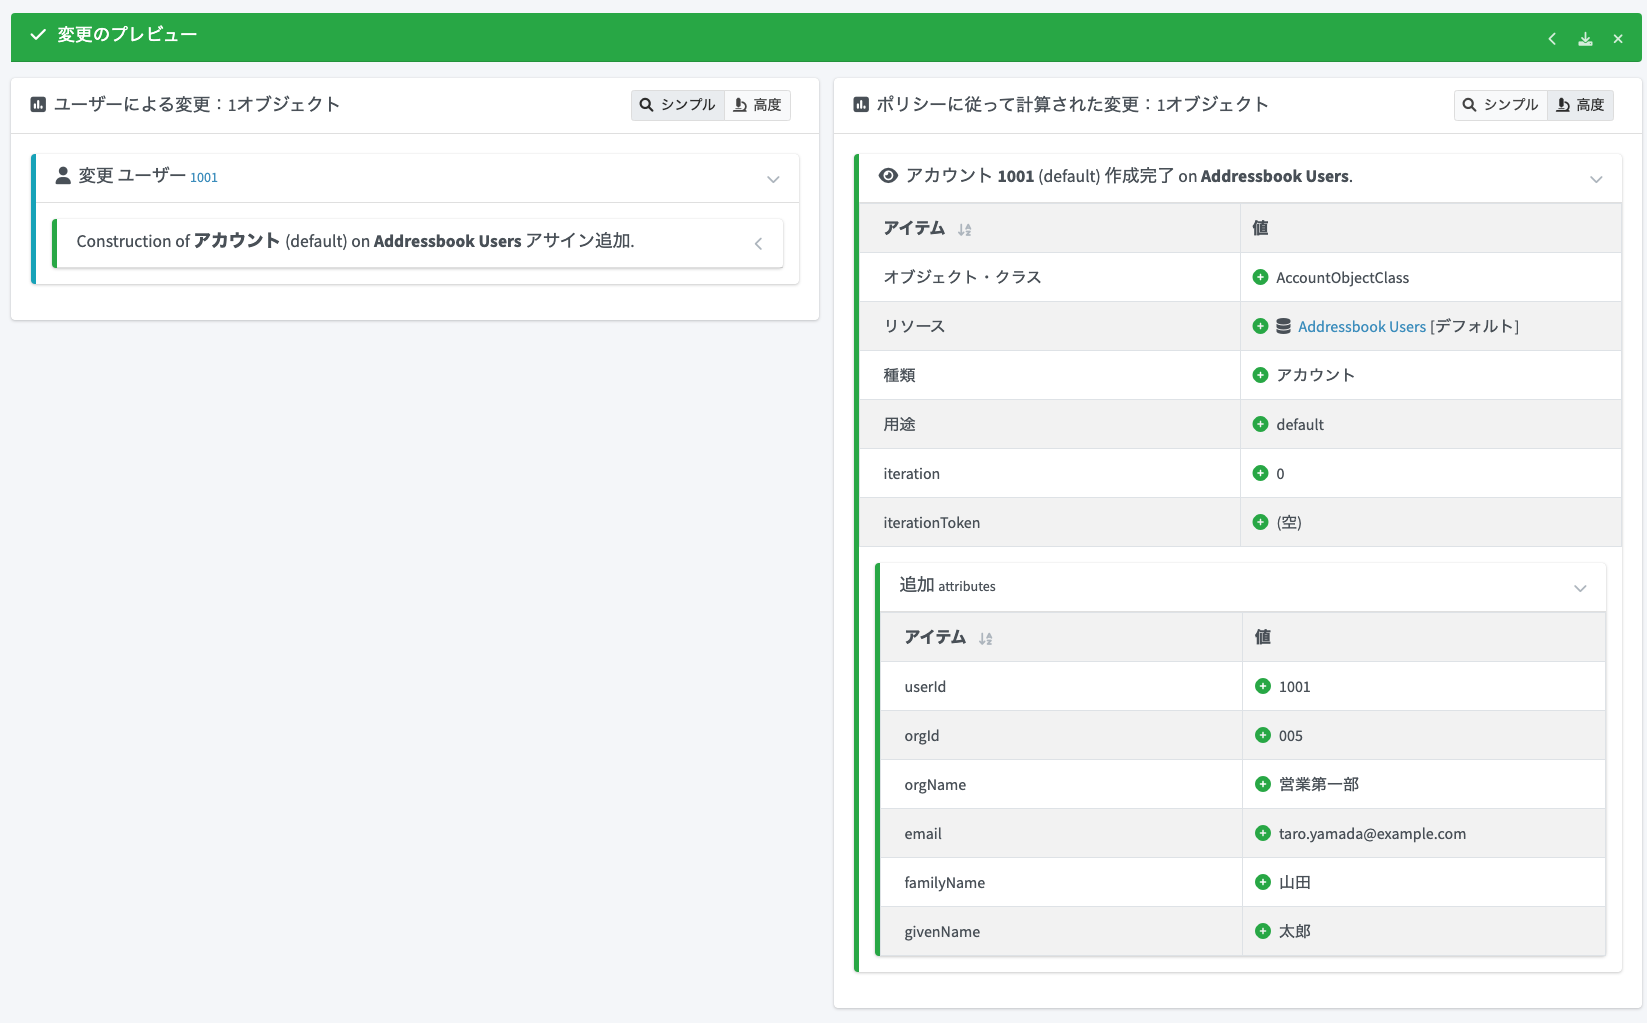Open the Addressbook Users resource link
Viewport: 1647px width, 1023px height.
click(x=1362, y=327)
